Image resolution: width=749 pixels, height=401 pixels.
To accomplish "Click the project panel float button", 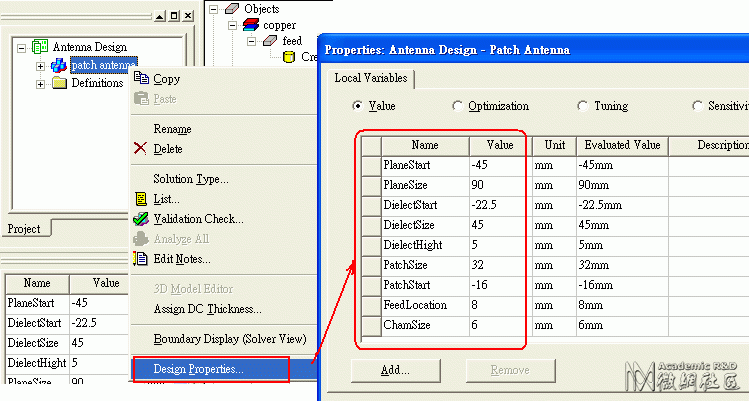I will point(174,16).
